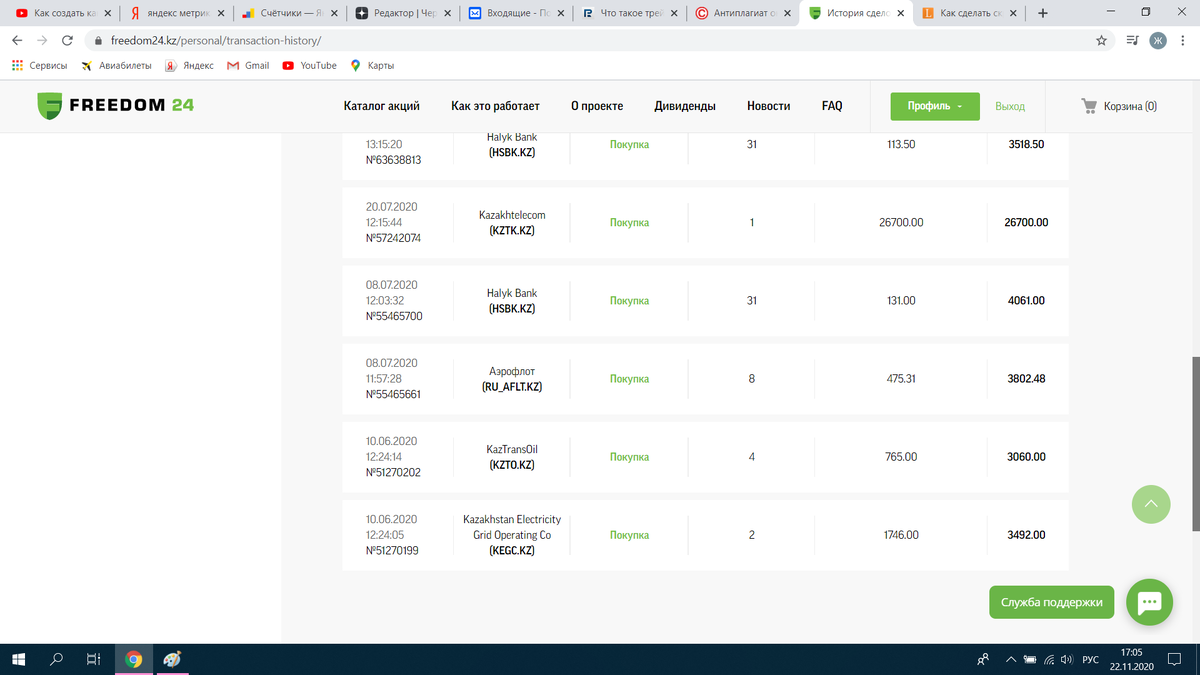Click order number №57242074
1200x675 pixels.
[x=393, y=239]
